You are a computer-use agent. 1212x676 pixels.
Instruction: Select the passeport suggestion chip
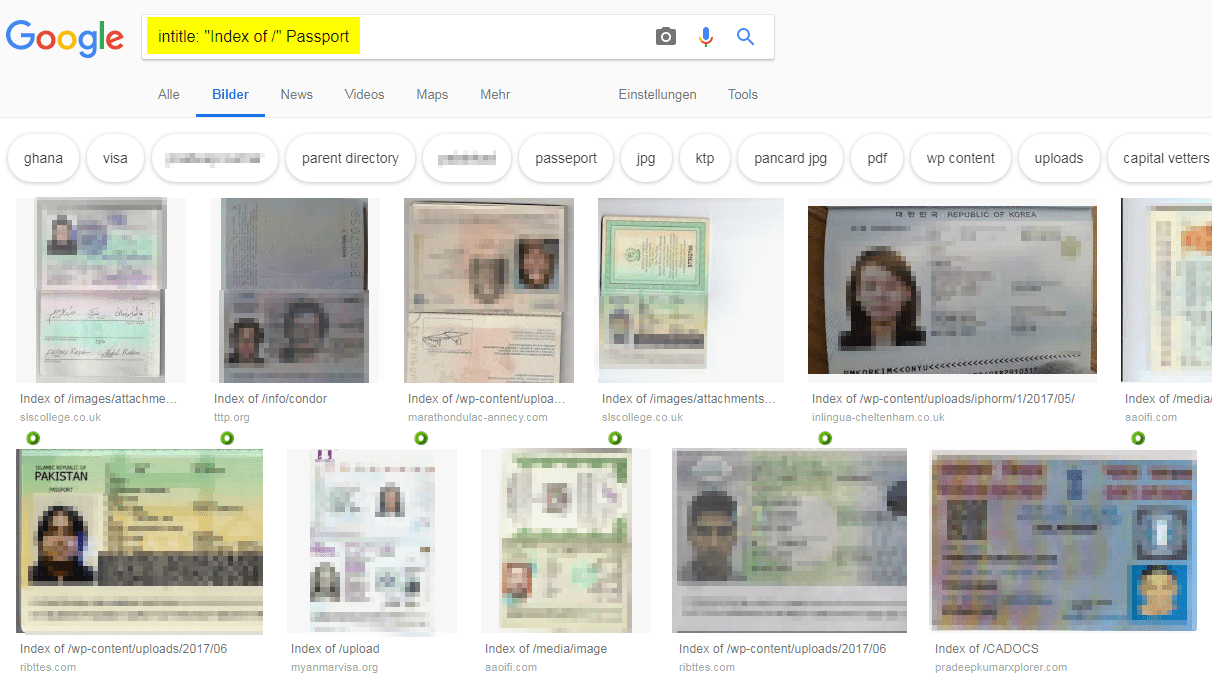click(x=566, y=158)
